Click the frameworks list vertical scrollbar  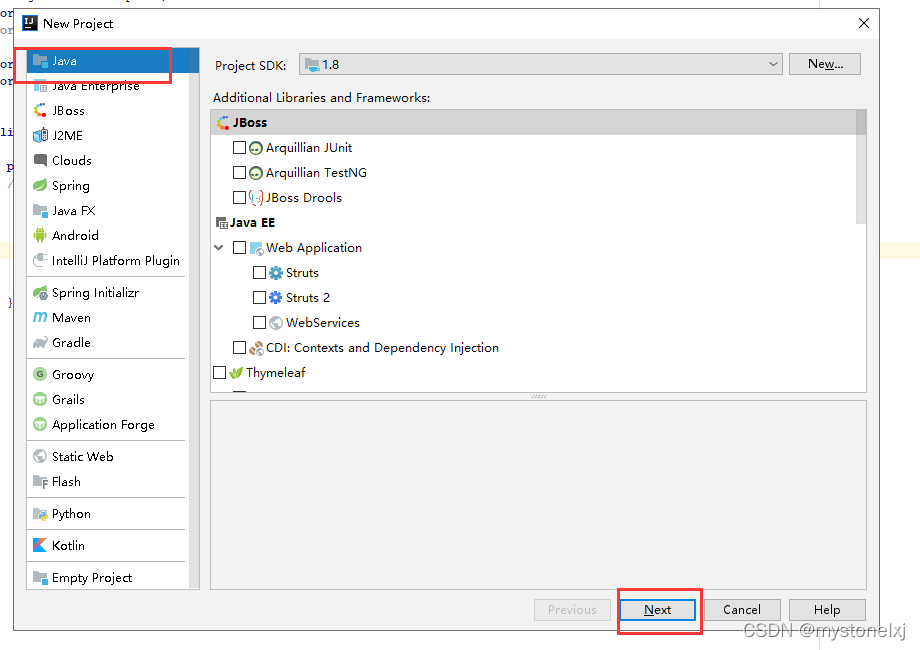click(x=861, y=167)
